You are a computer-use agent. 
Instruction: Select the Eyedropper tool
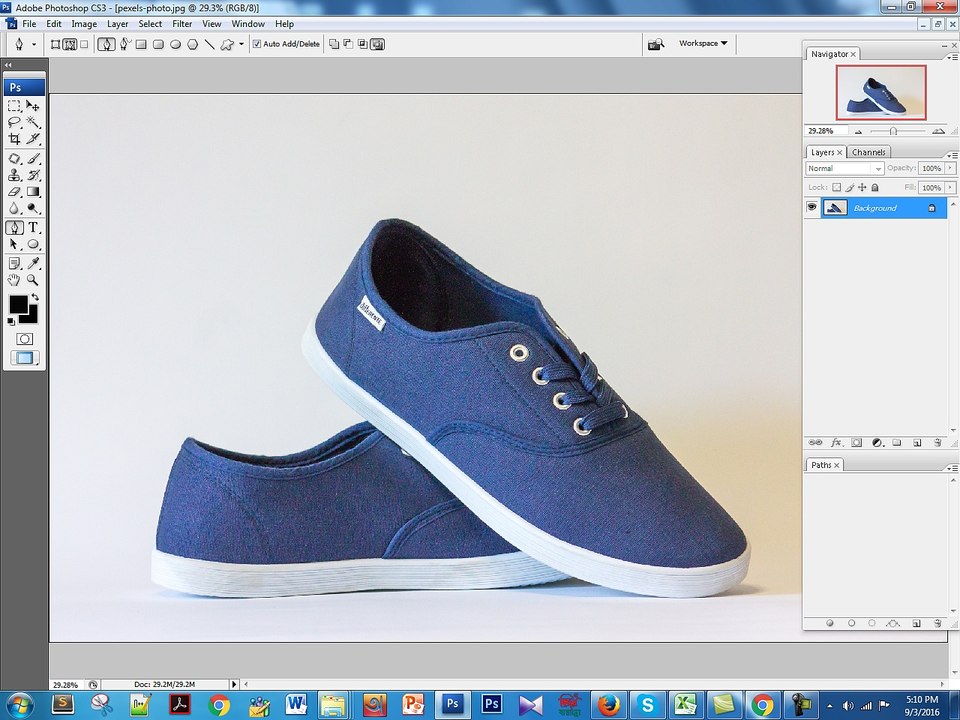pyautogui.click(x=33, y=263)
